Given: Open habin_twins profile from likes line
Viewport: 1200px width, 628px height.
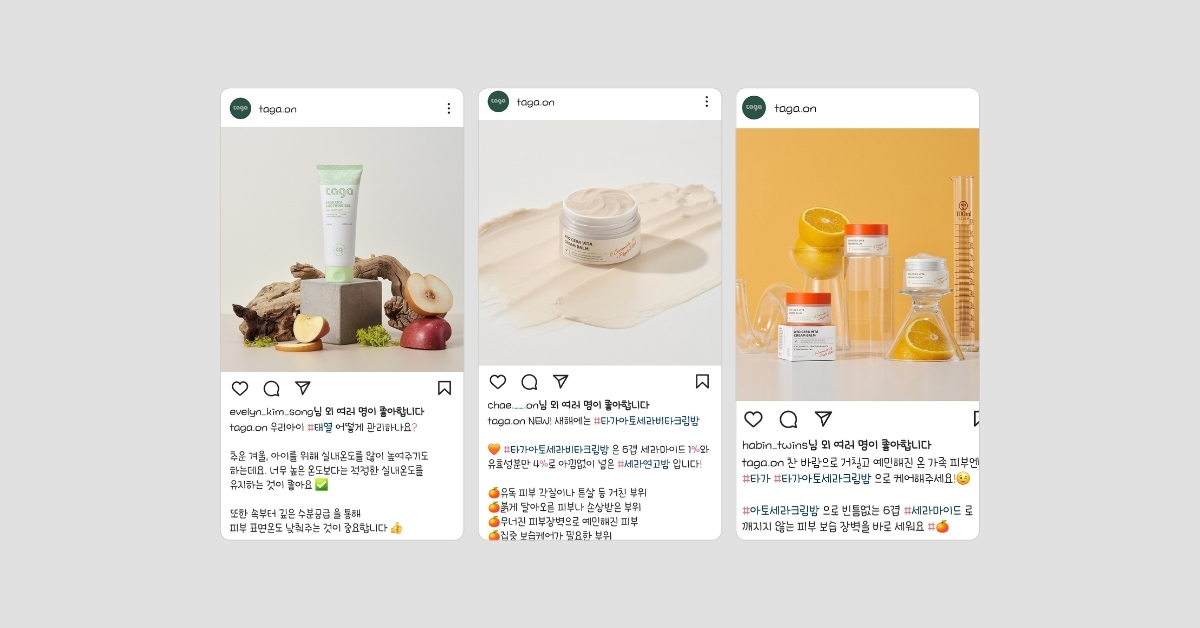Looking at the screenshot, I should pos(775,445).
